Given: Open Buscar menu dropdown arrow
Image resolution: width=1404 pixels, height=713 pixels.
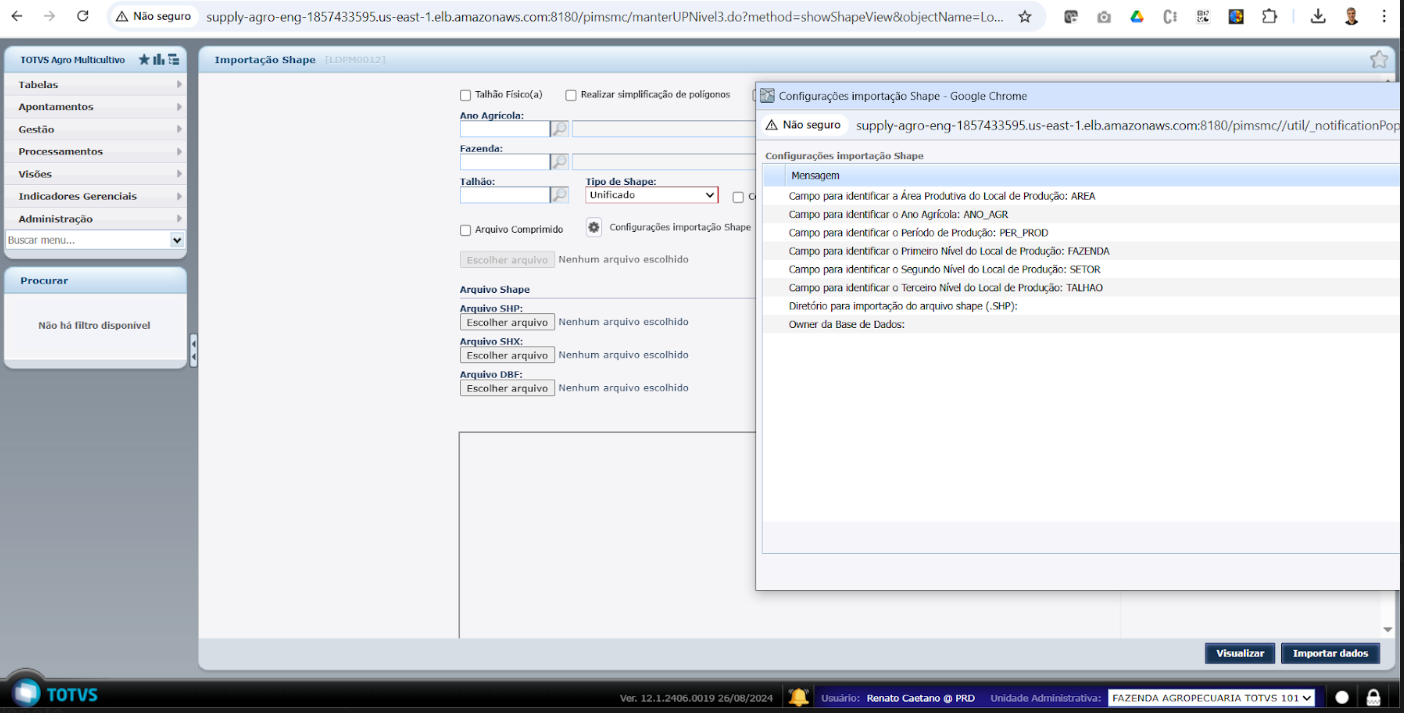Looking at the screenshot, I should click(x=177, y=240).
